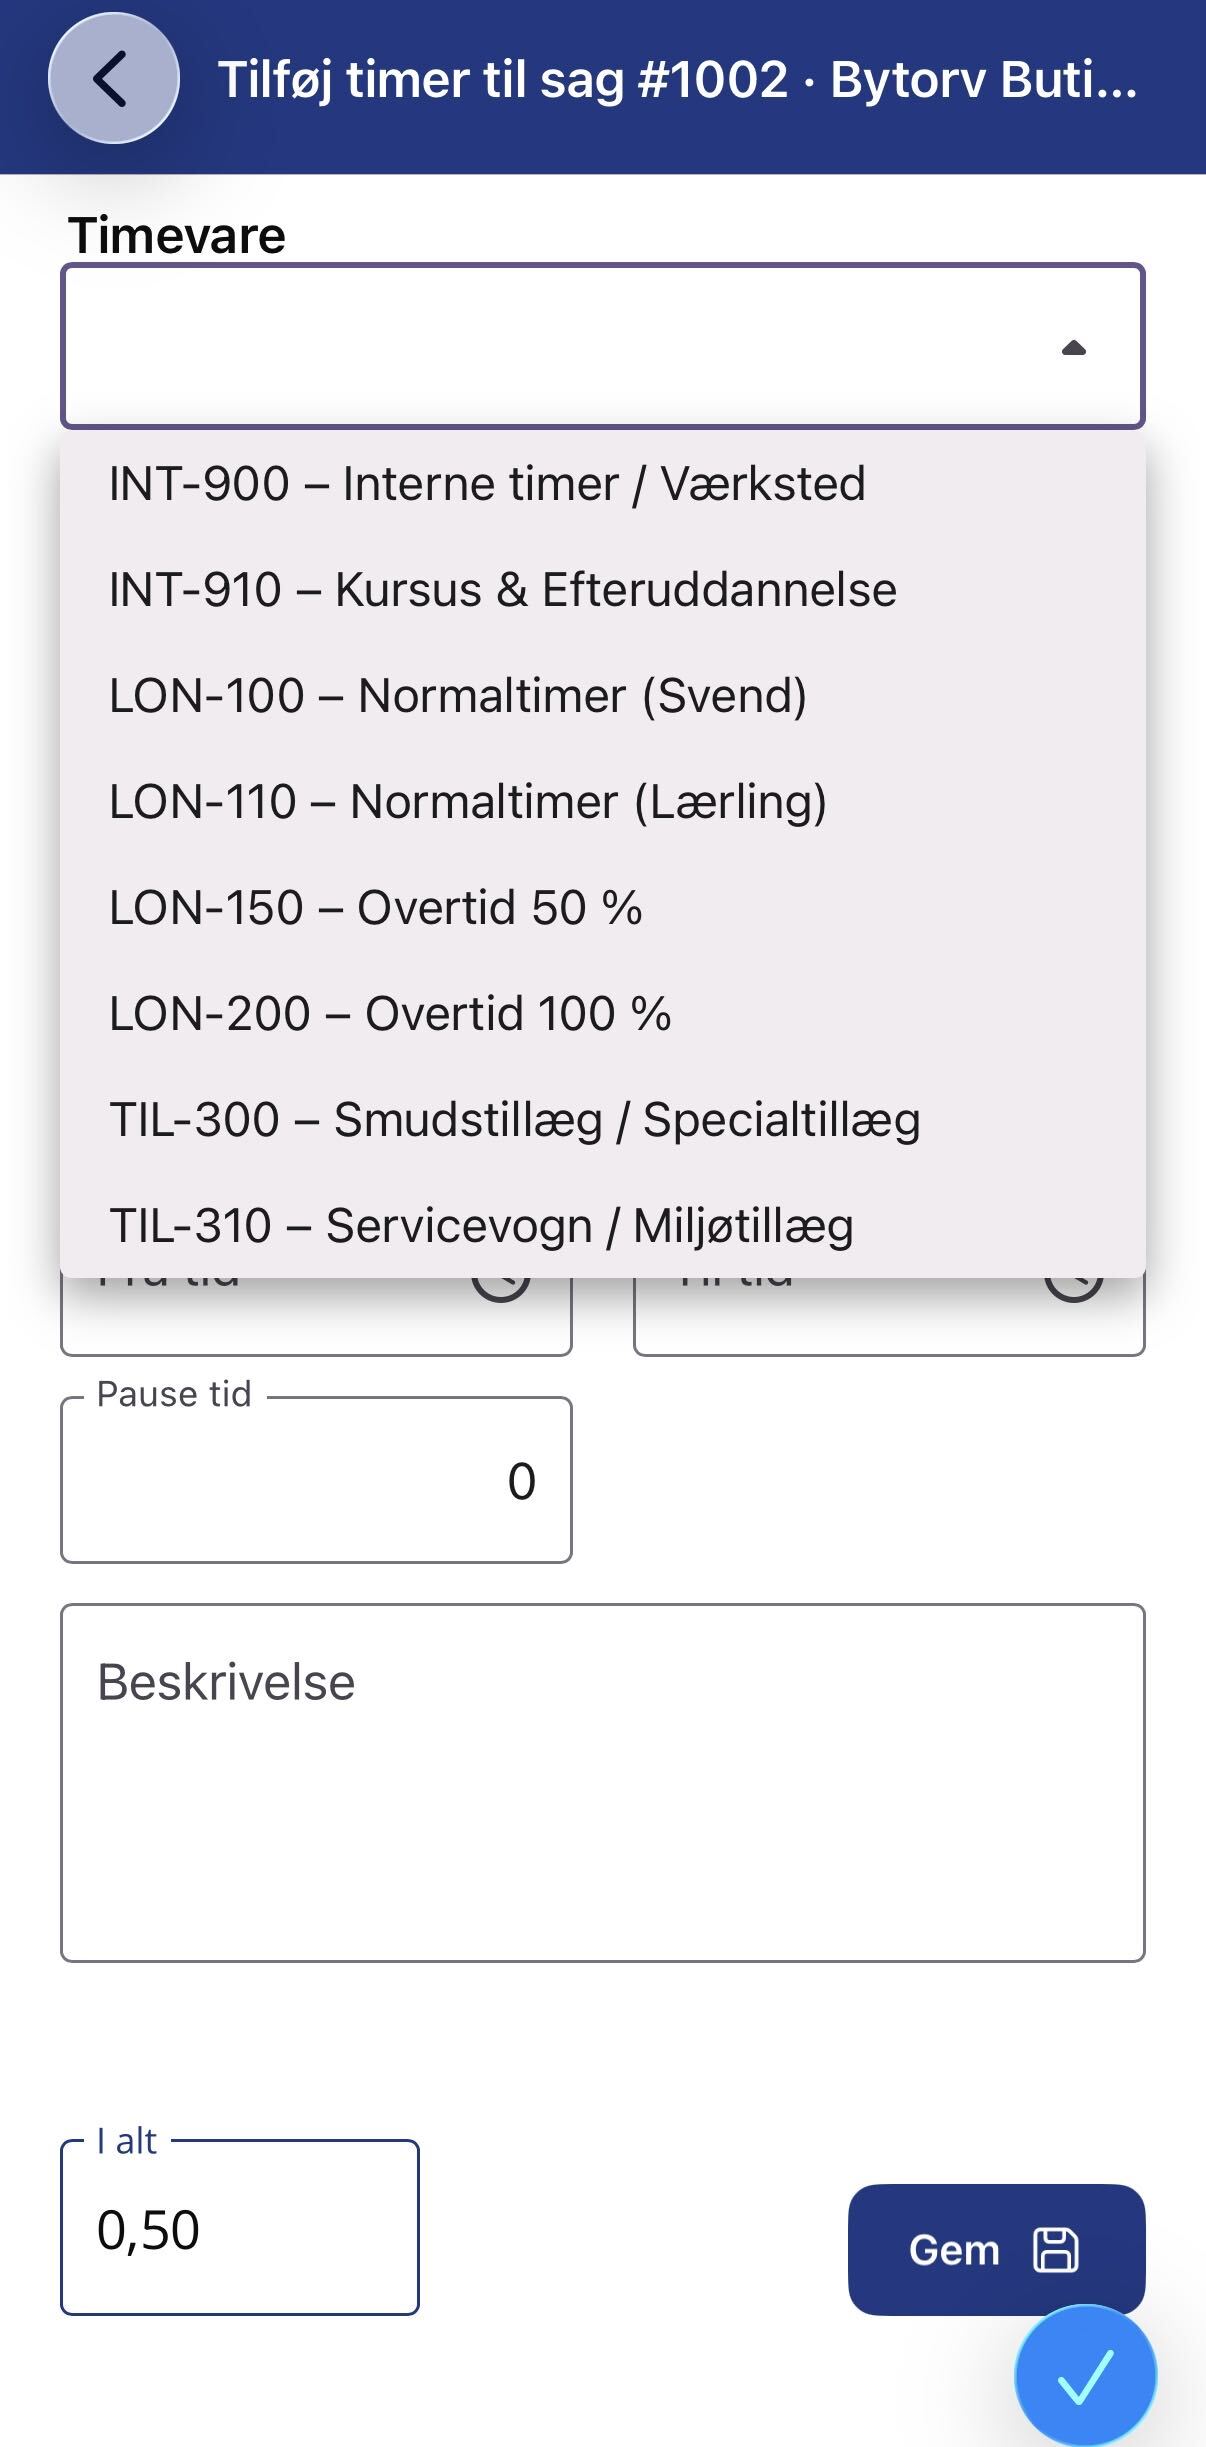Open the Til tid clock picker
The height and width of the screenshot is (2447, 1206).
click(x=1073, y=1289)
